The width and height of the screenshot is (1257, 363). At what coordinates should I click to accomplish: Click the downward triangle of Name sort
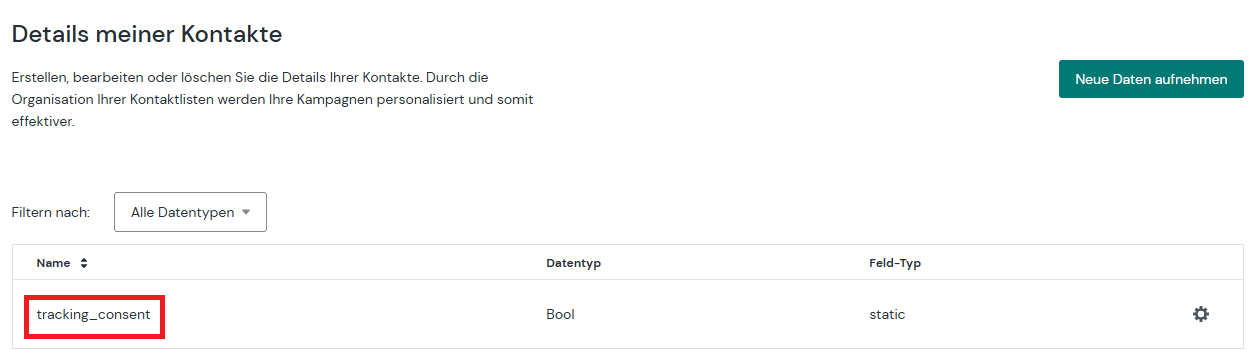84,267
